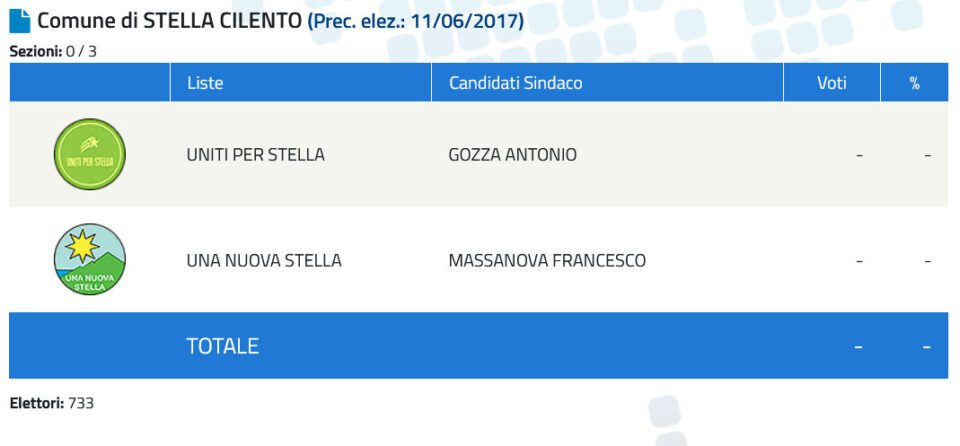960x446 pixels.
Task: Click candidate GOZZA ANTONIO
Action: click(512, 155)
